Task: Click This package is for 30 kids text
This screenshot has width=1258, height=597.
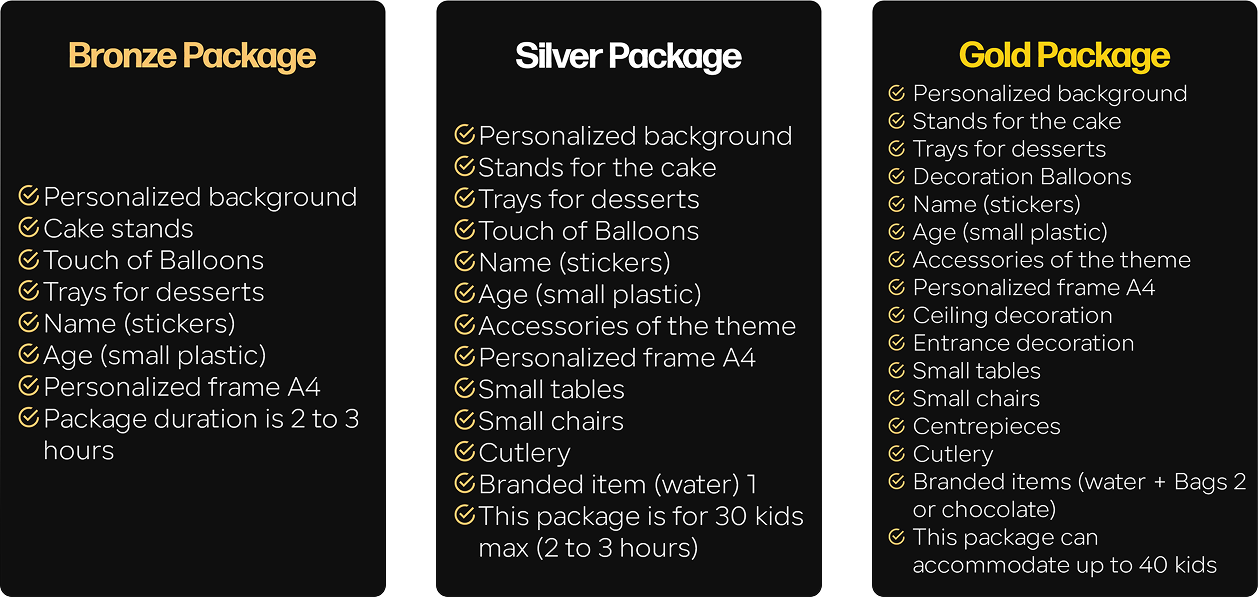Action: point(641,516)
